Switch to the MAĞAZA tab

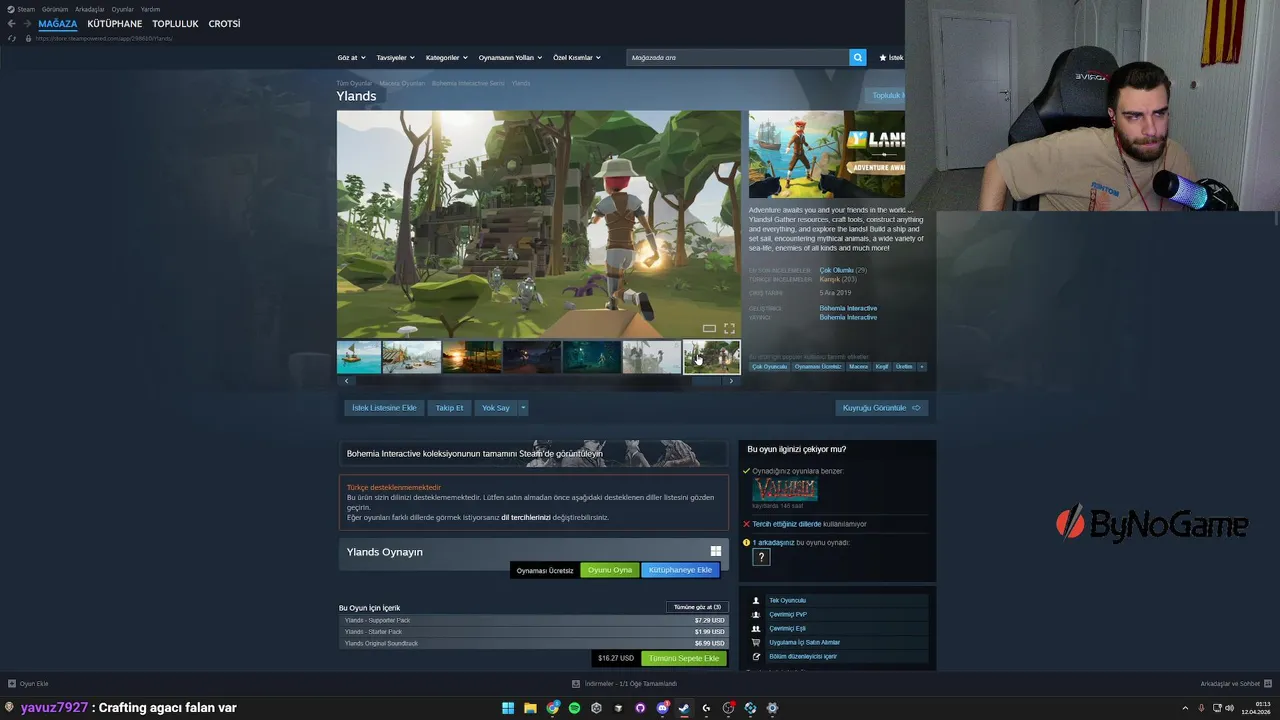[x=58, y=24]
